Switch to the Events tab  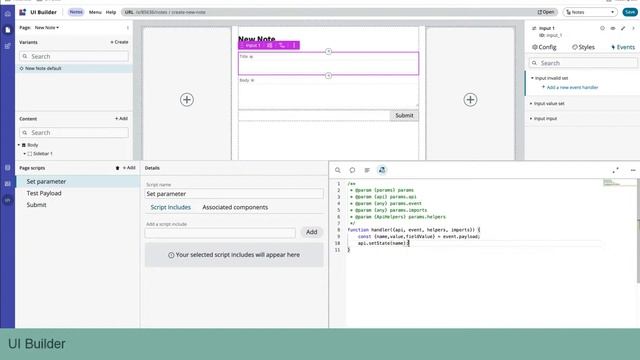pyautogui.click(x=623, y=47)
